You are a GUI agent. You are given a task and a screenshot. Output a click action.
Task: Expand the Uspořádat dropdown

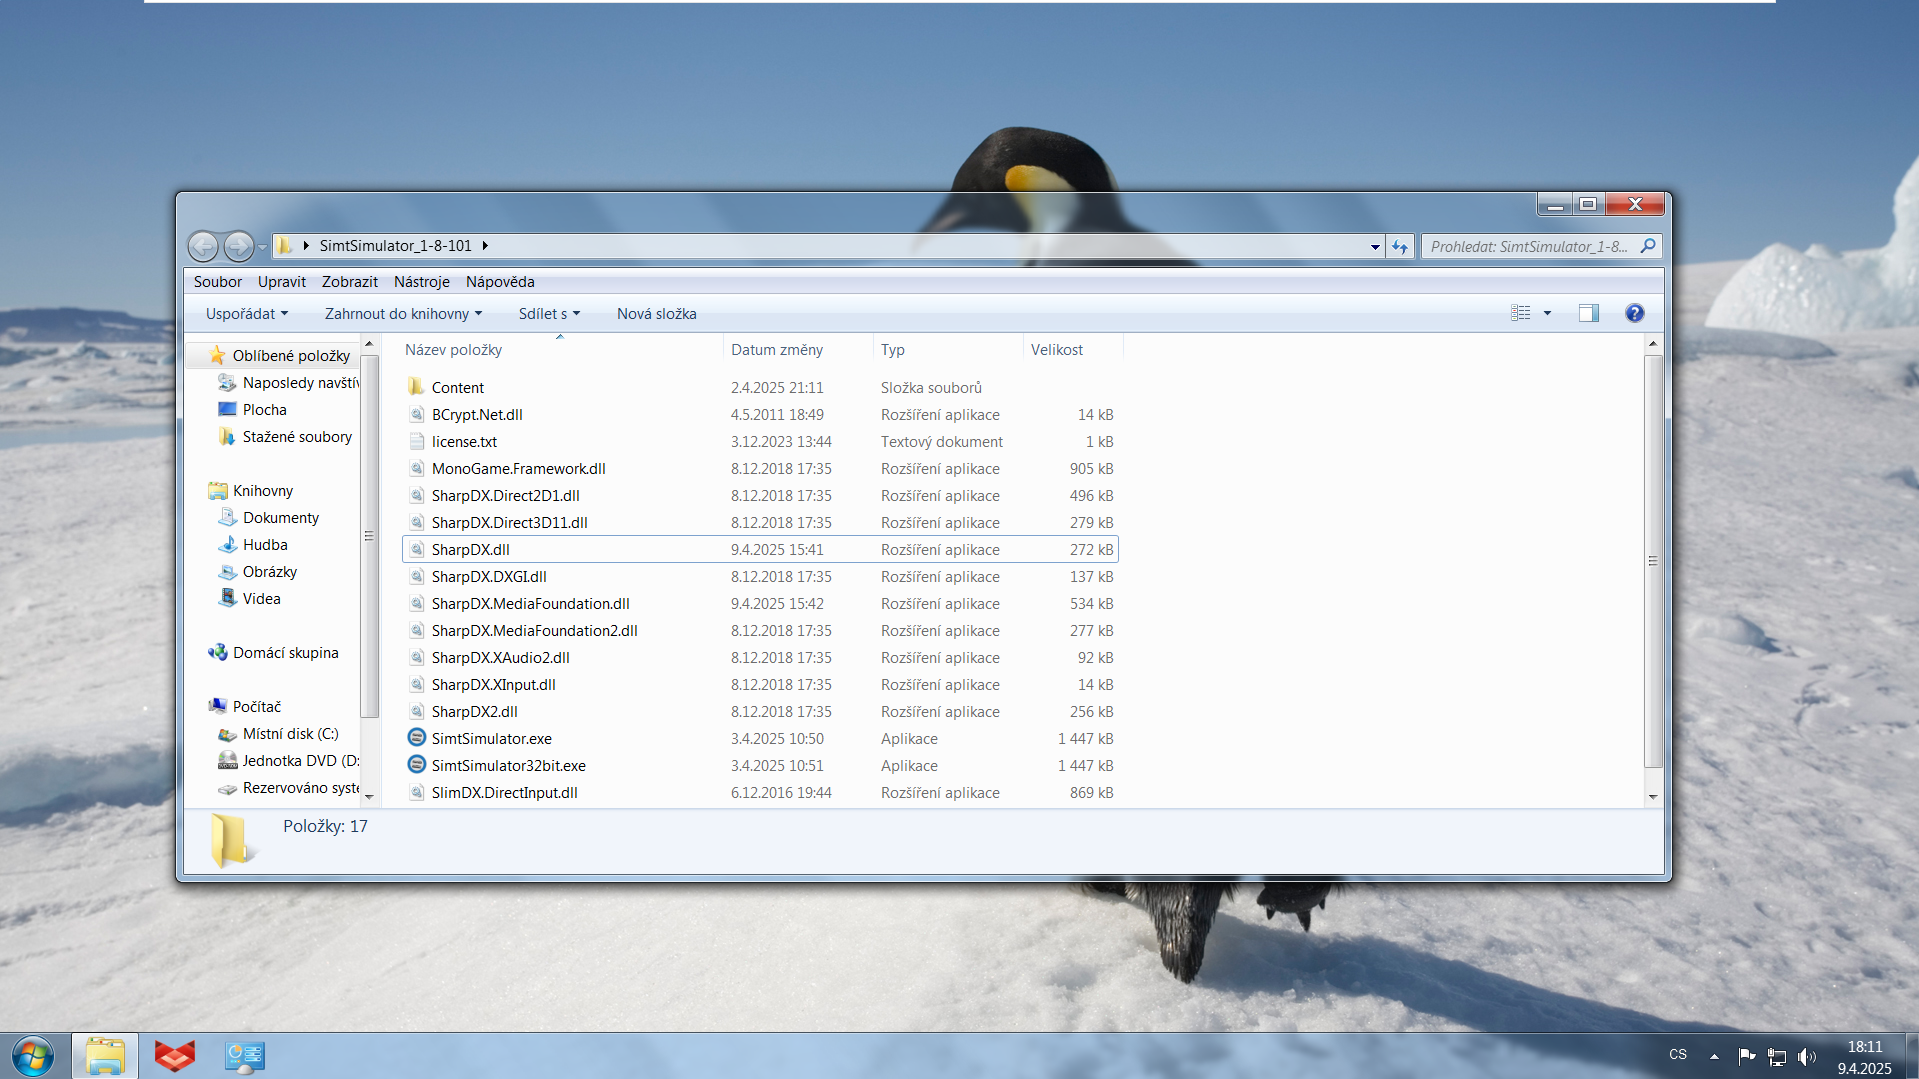pos(246,314)
